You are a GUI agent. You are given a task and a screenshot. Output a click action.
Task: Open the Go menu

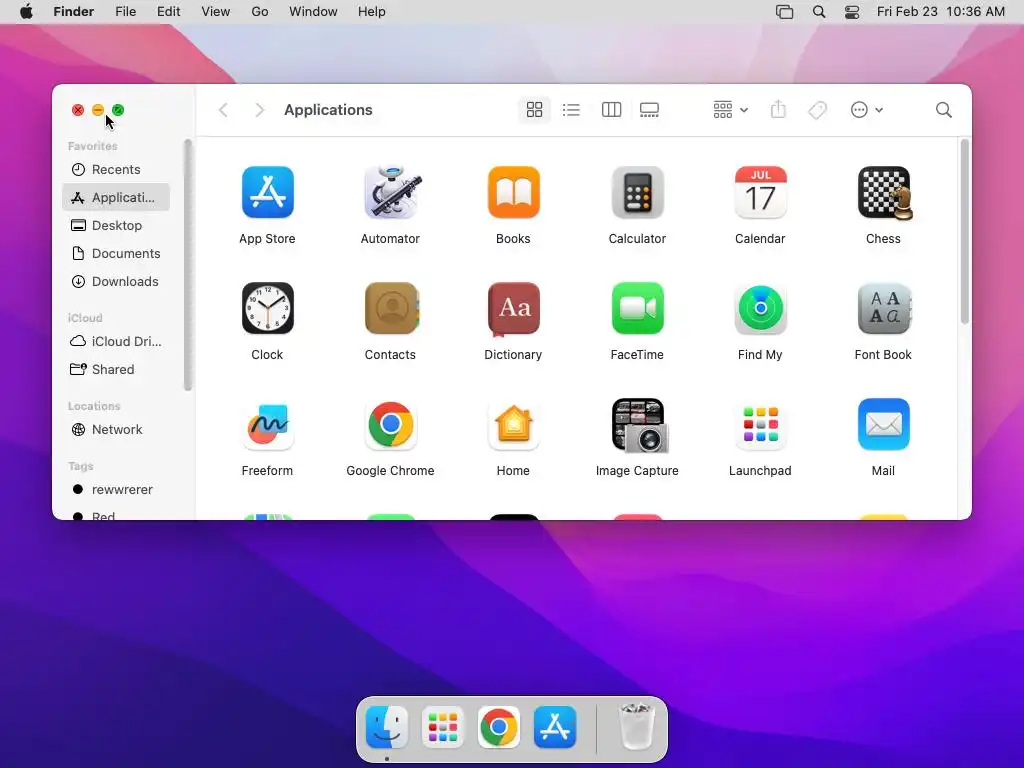(x=260, y=12)
